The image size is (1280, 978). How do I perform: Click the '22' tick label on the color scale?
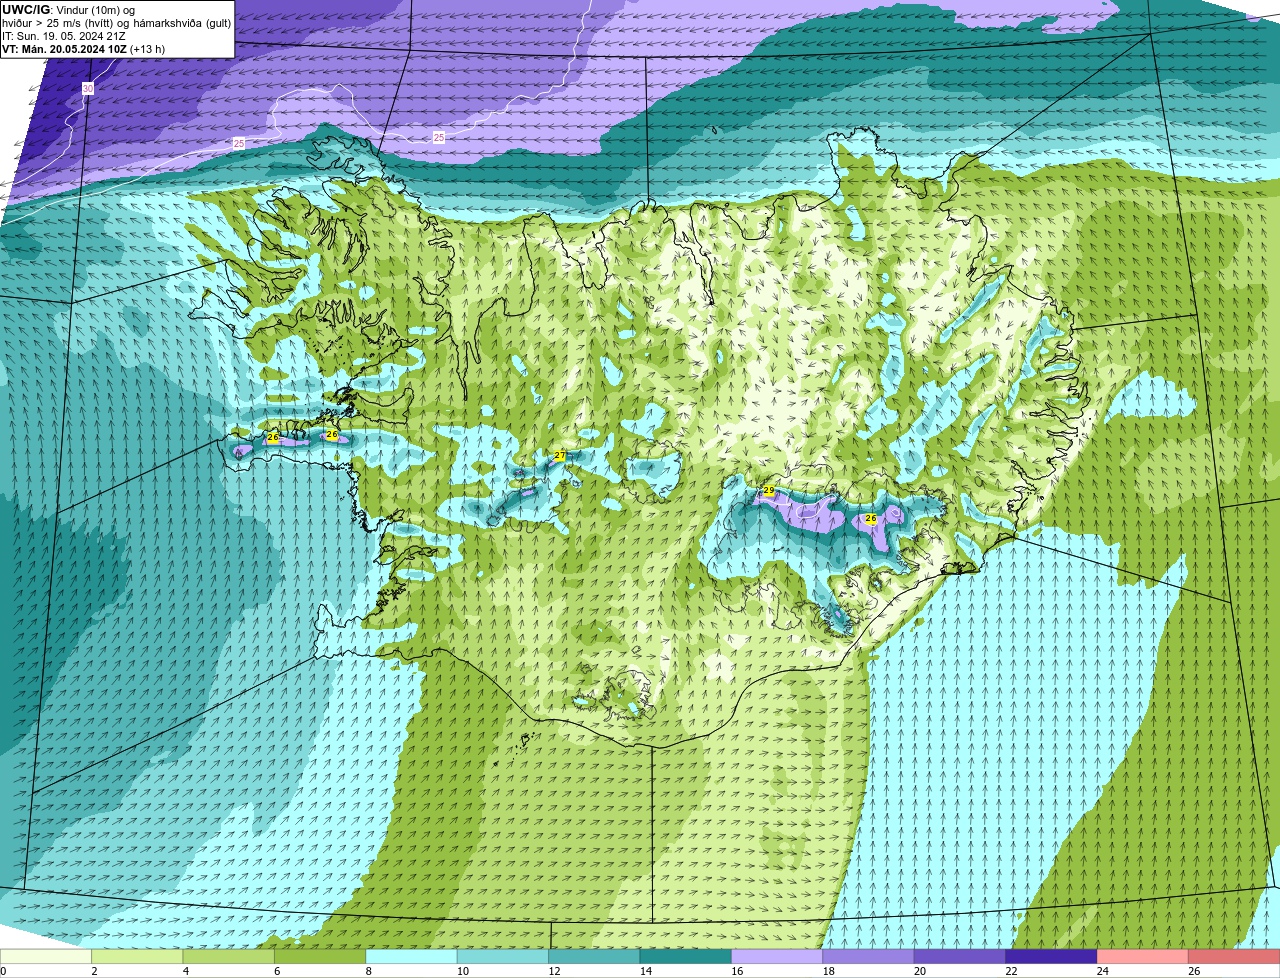tap(1011, 971)
